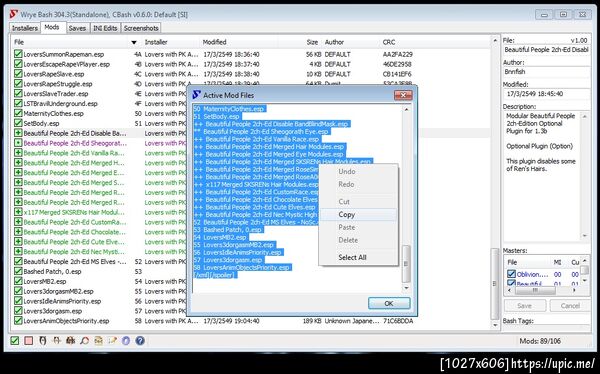Click the Masters list right scroll arrow
The height and width of the screenshot is (374, 600).
tap(574, 291)
